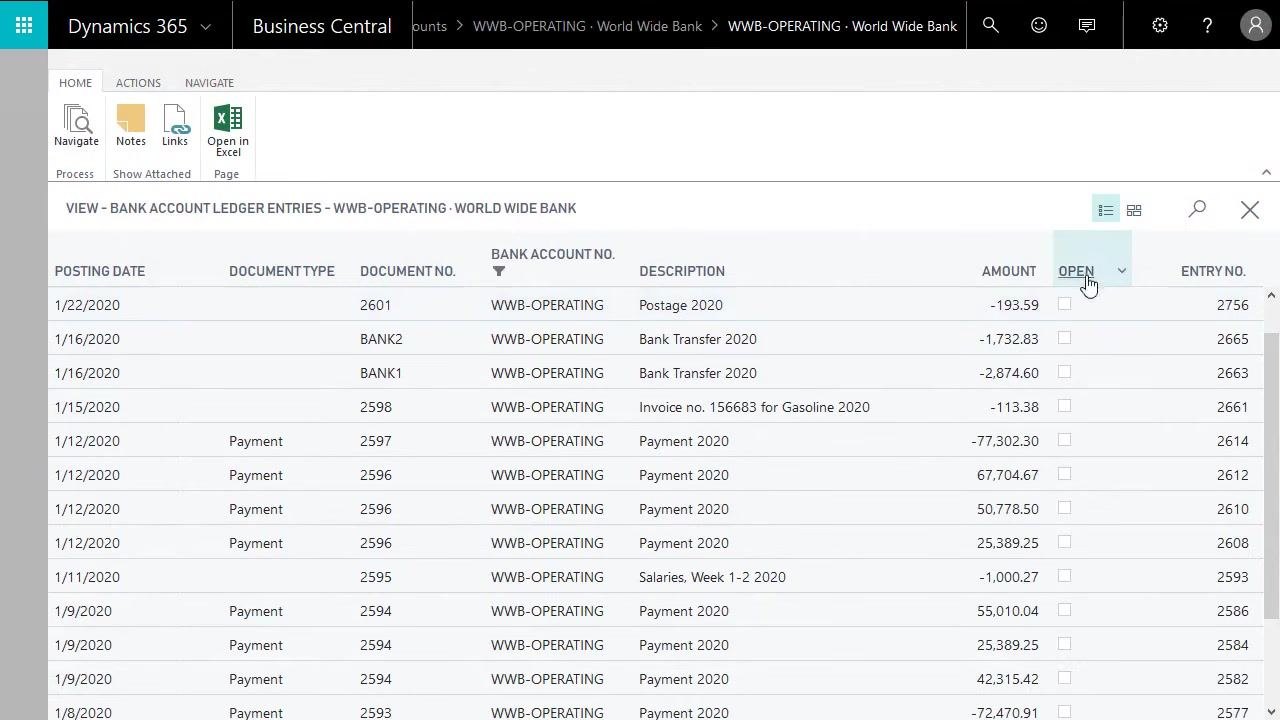Toggle Open checkbox for entry 2665
Image resolution: width=1280 pixels, height=720 pixels.
1064,338
